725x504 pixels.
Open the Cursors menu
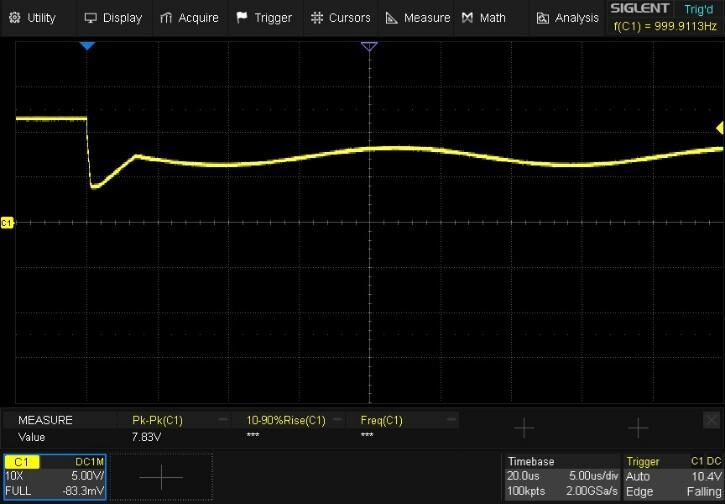coord(341,18)
